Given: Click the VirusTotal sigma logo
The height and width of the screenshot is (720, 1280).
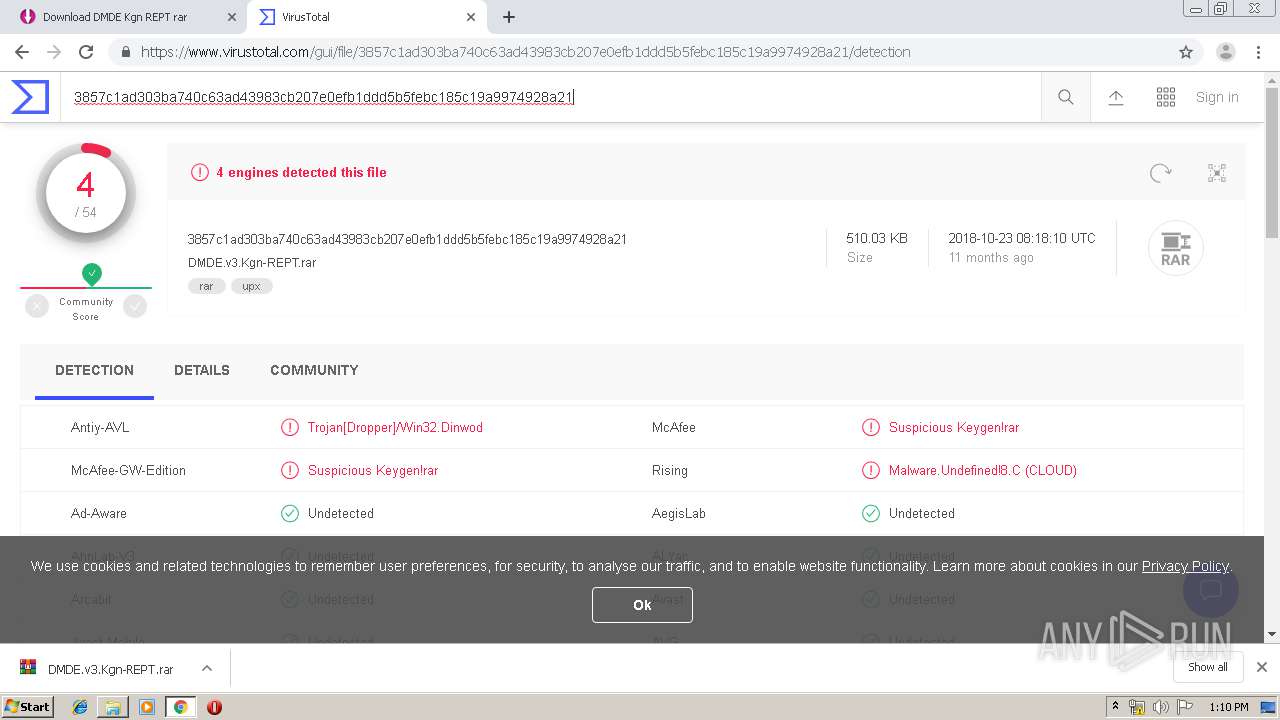Looking at the screenshot, I should [x=30, y=97].
